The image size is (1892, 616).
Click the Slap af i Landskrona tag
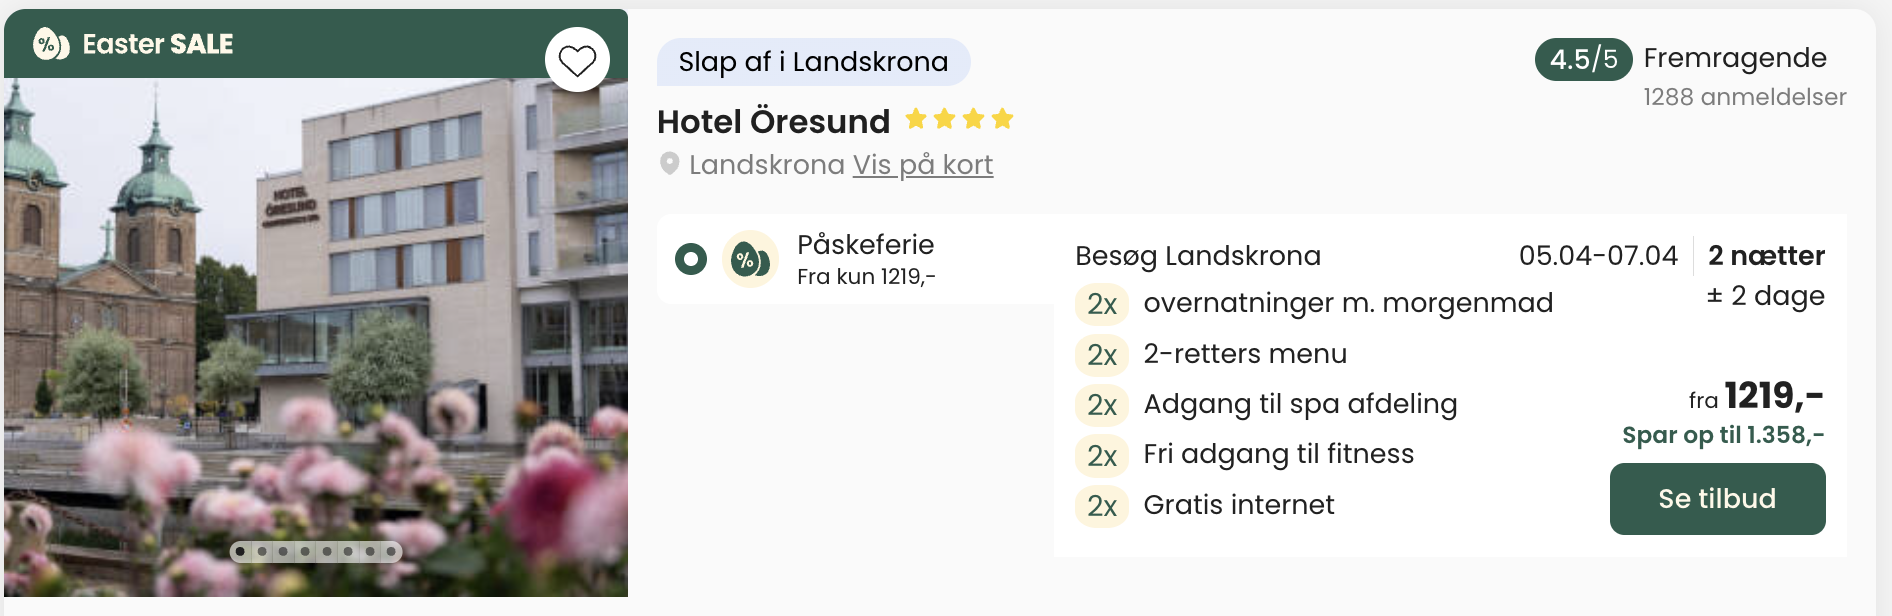[813, 62]
